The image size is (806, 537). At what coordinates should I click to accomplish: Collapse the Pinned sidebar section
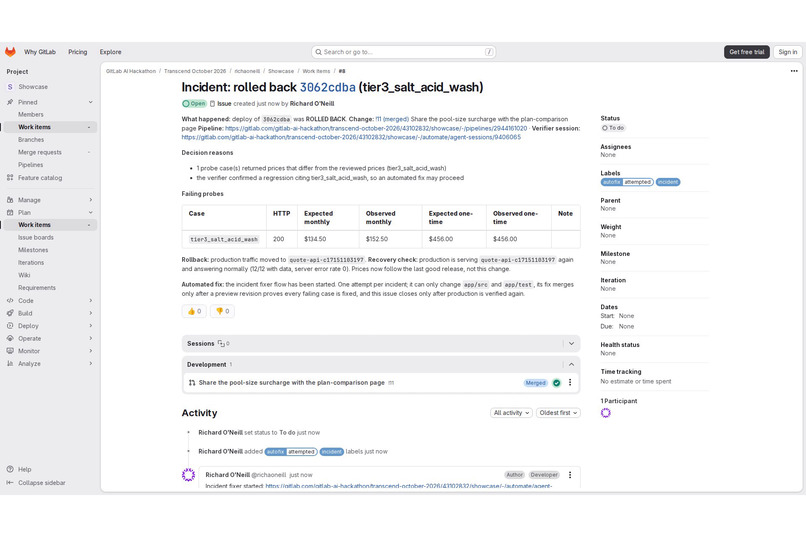click(90, 102)
